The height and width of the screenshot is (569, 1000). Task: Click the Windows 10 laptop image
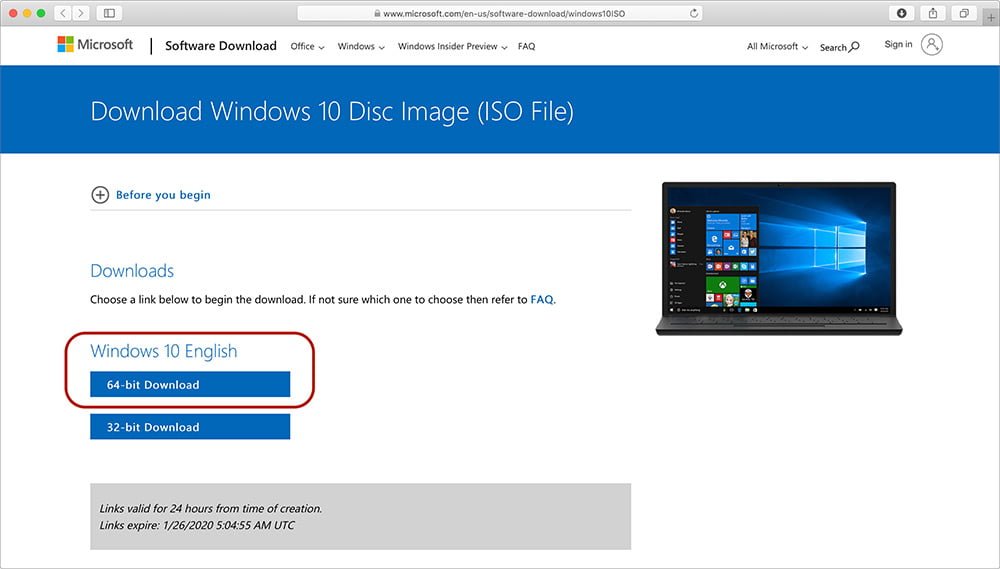point(779,258)
